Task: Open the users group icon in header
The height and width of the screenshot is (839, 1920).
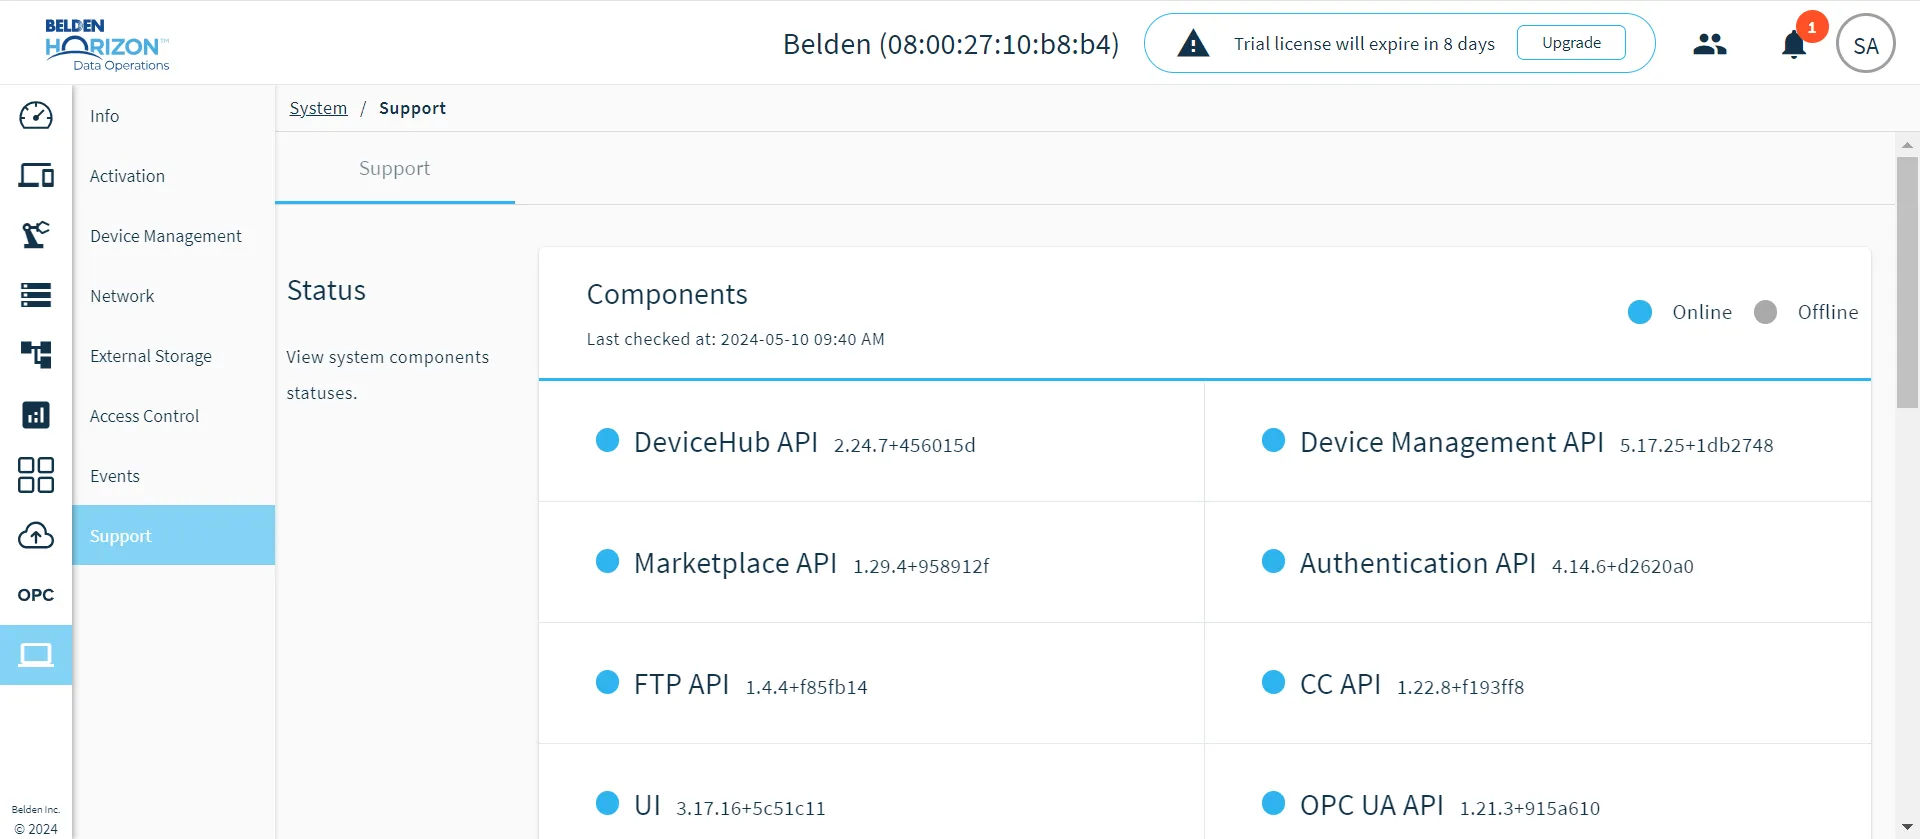Action: [1710, 44]
